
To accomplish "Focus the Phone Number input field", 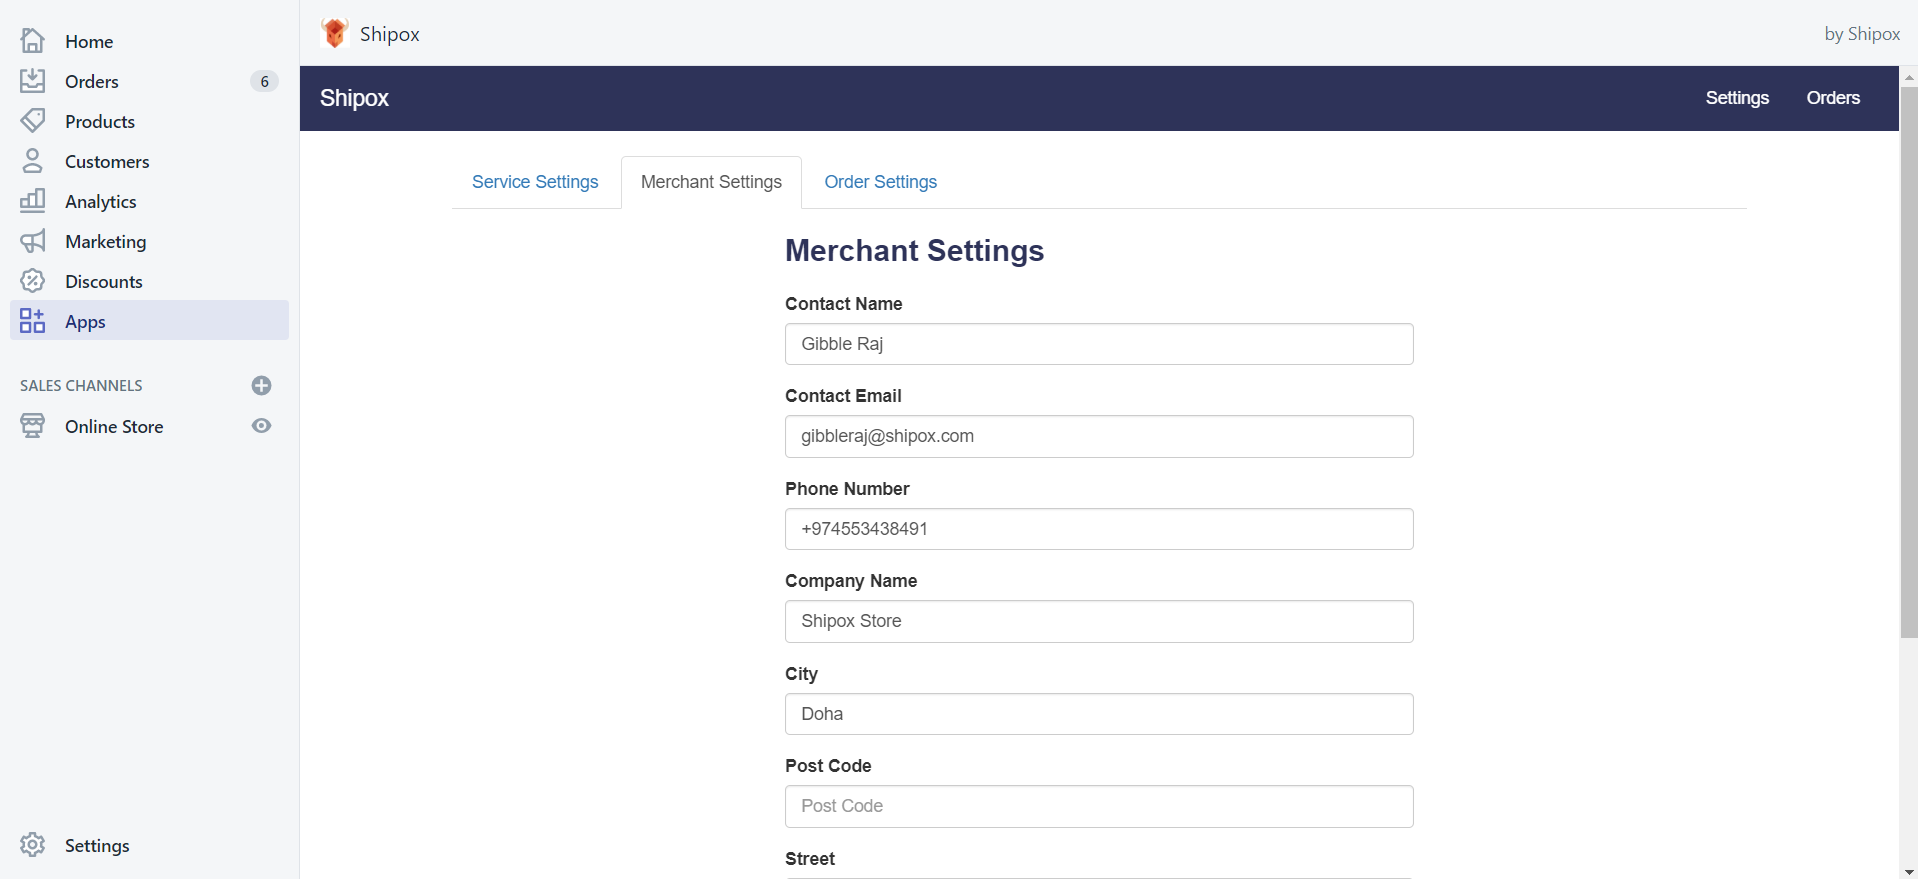I will point(1099,529).
